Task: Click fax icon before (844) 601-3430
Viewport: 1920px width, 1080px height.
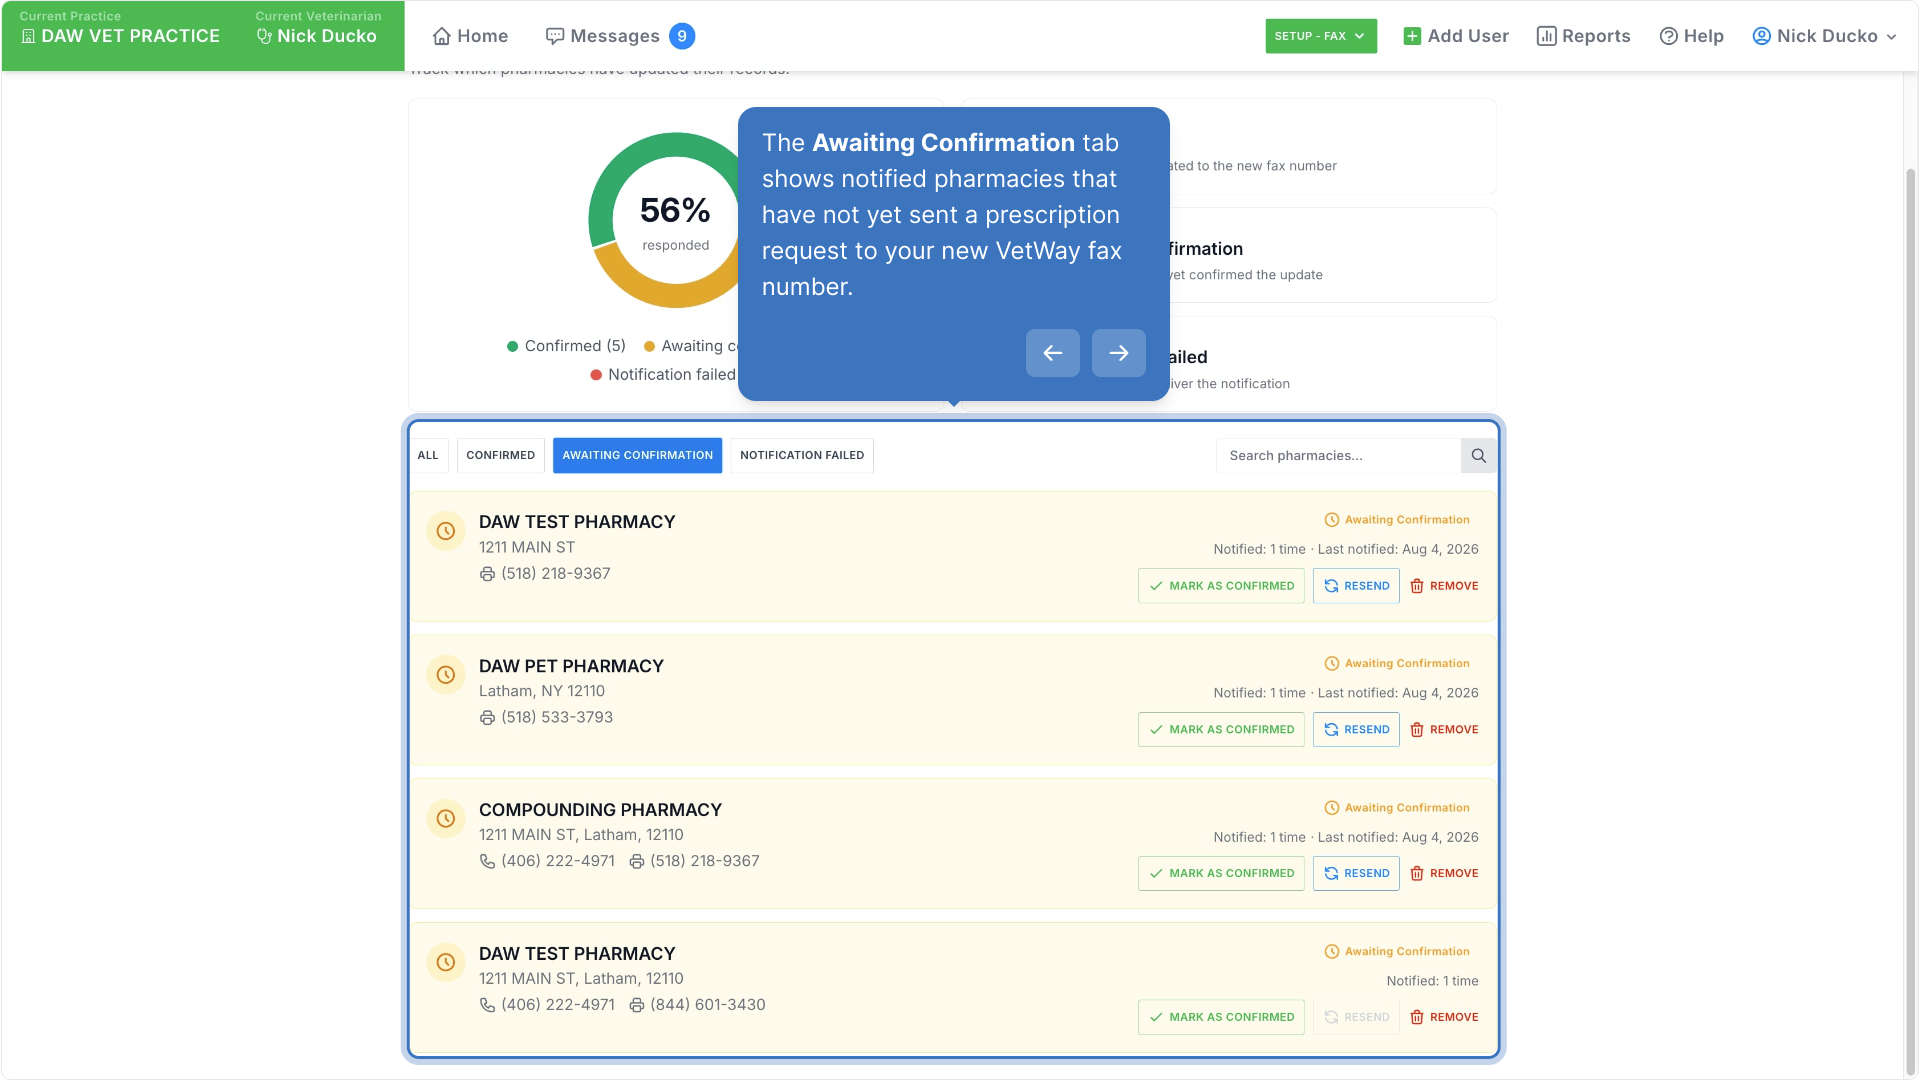Action: coord(636,1005)
